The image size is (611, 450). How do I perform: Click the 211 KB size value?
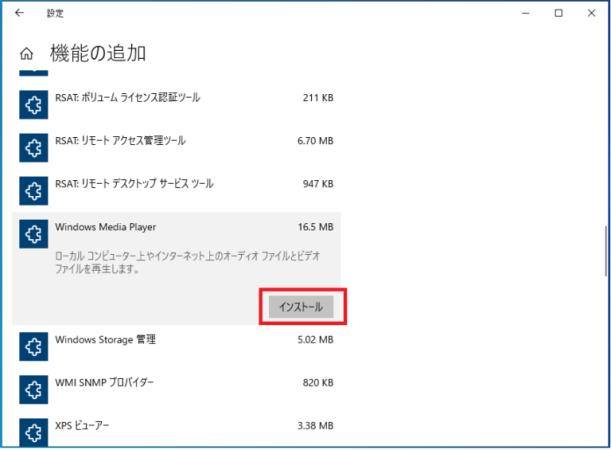click(x=318, y=98)
